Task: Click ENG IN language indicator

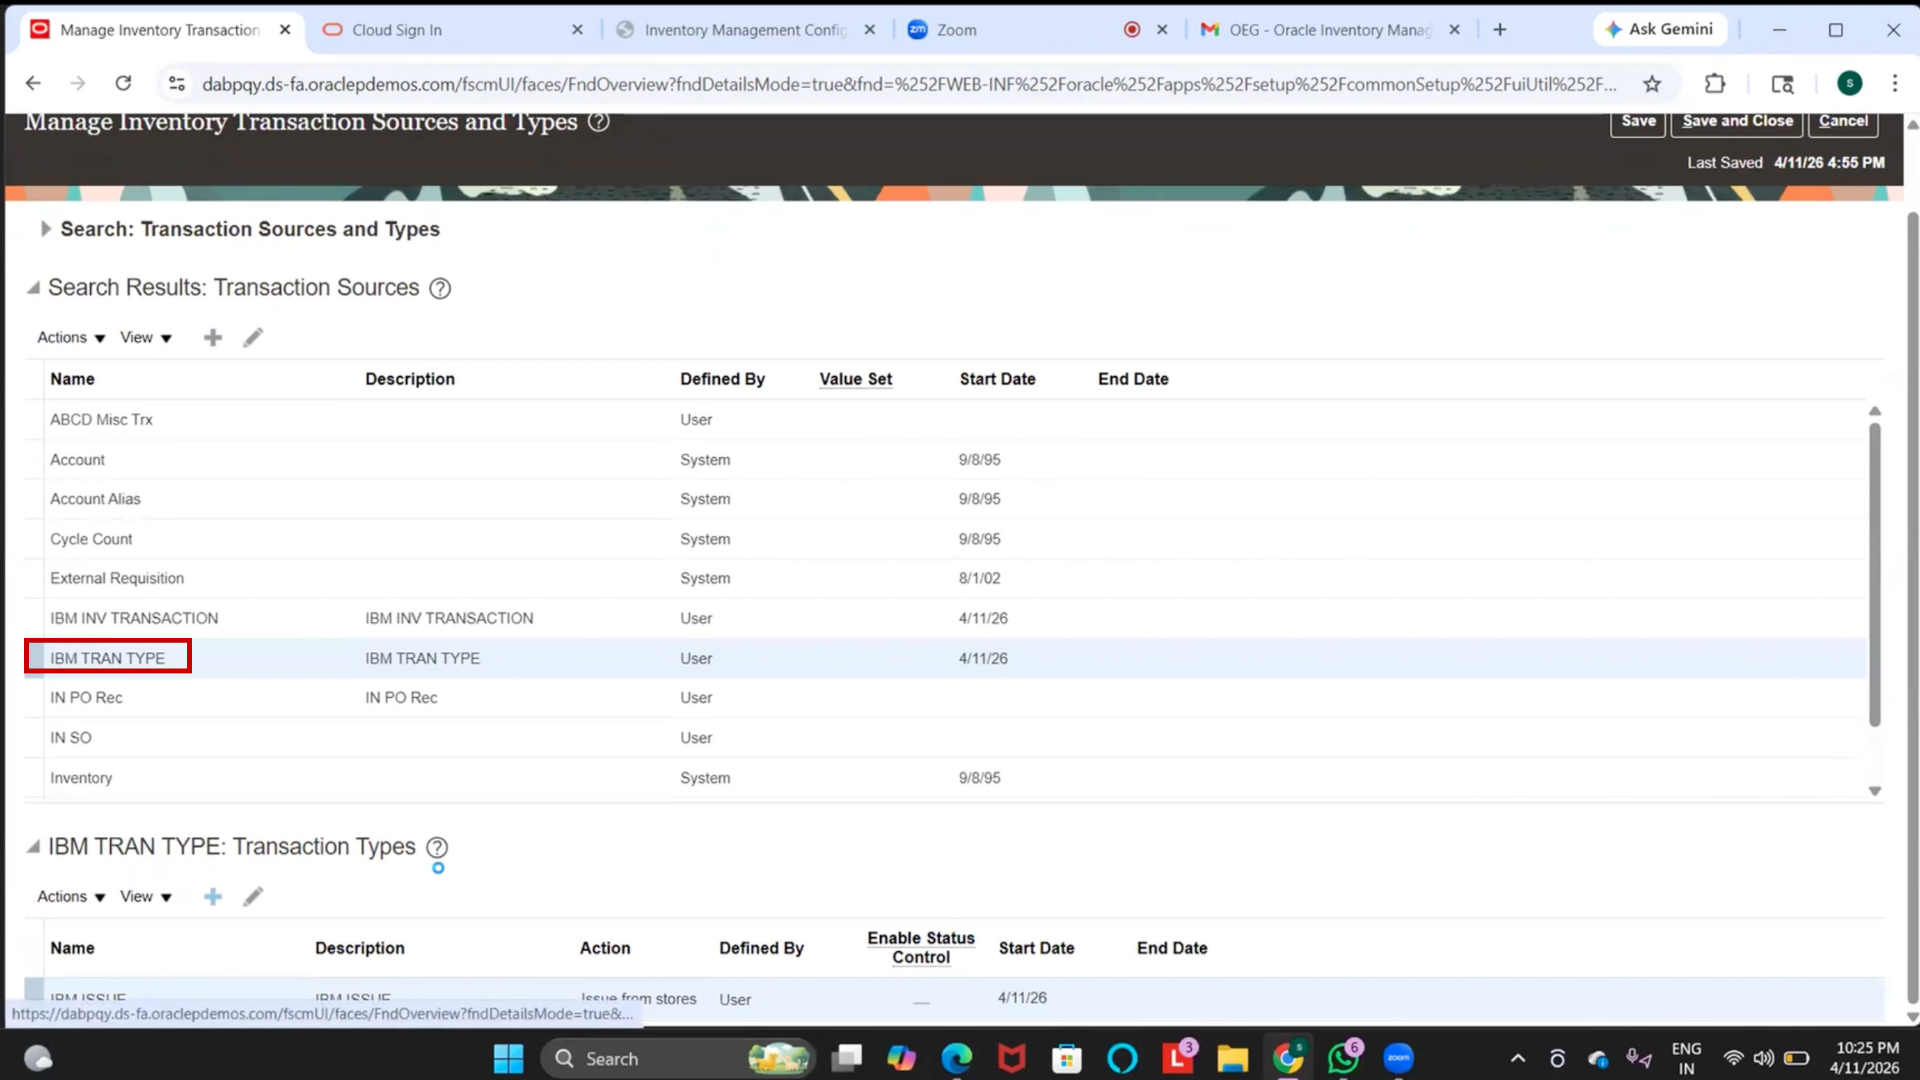Action: tap(1686, 1058)
